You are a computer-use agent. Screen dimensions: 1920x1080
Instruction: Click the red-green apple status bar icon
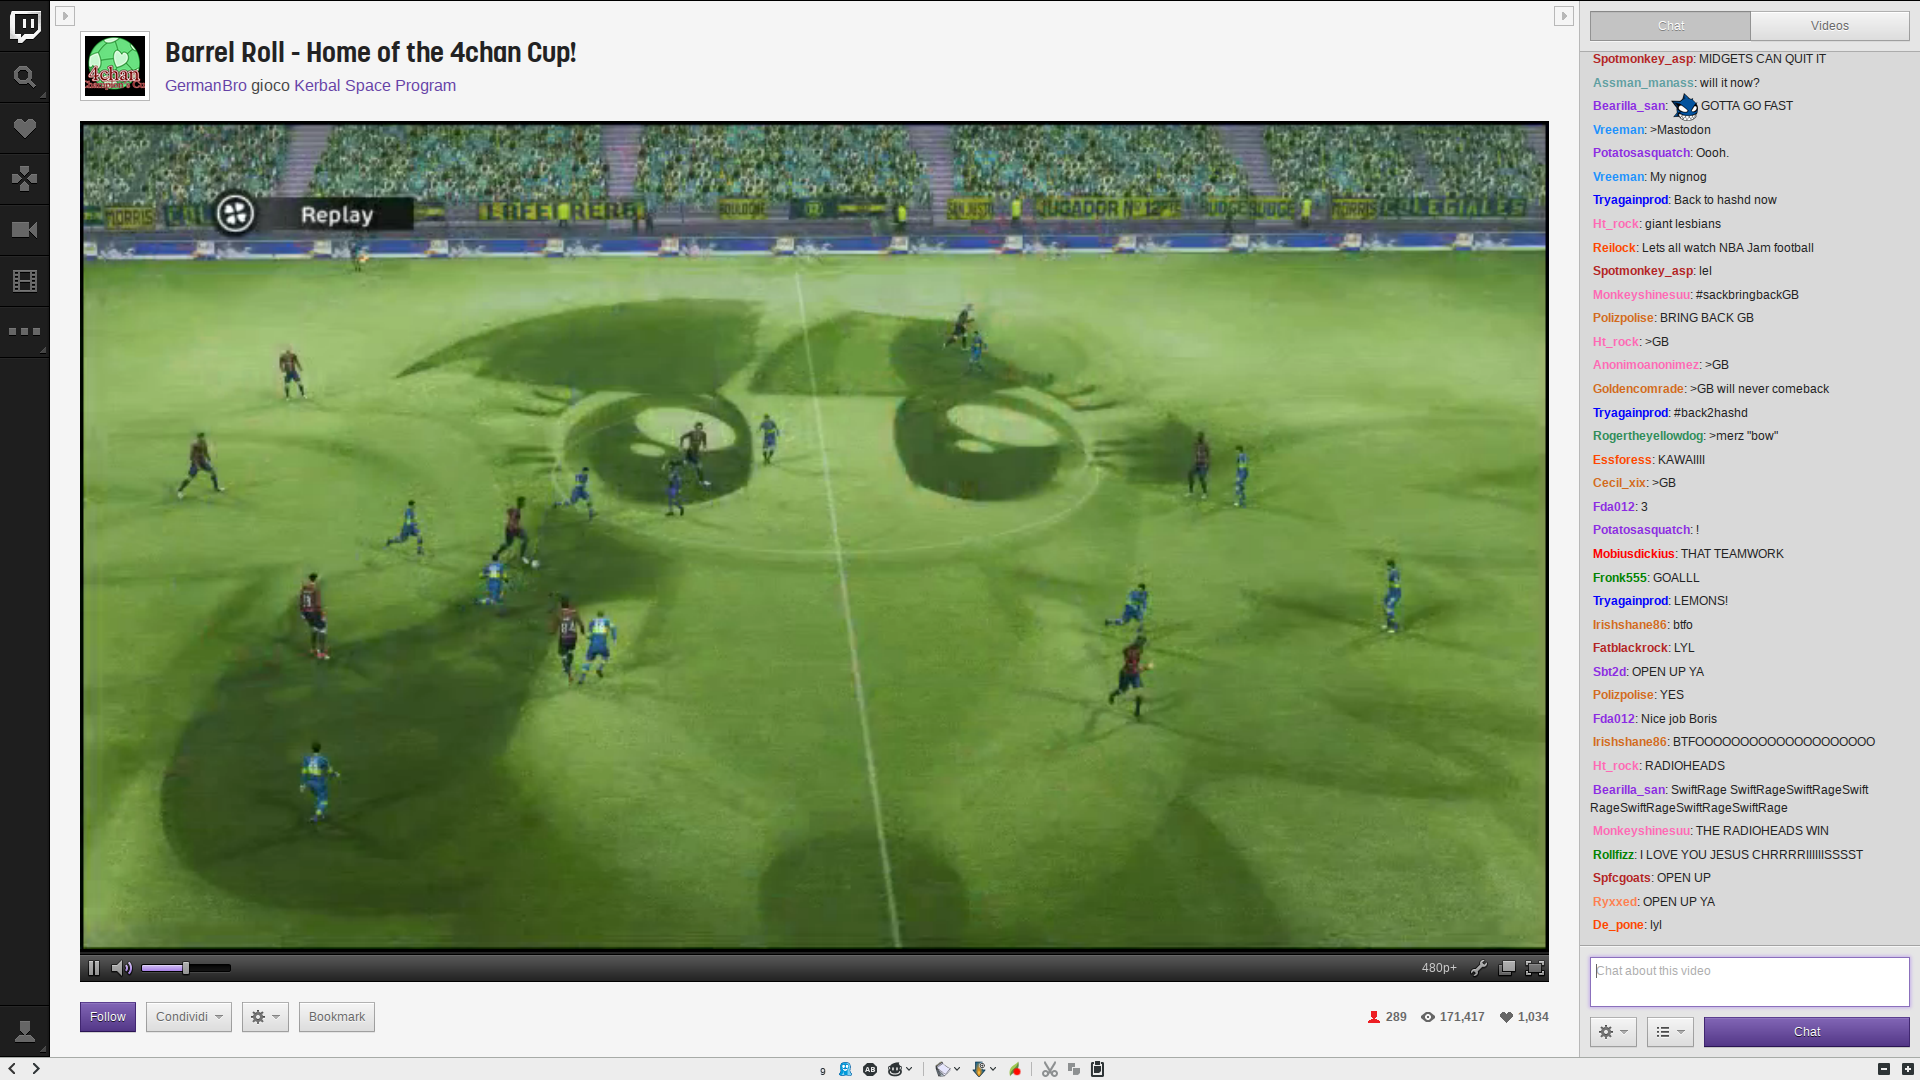(x=1015, y=1069)
